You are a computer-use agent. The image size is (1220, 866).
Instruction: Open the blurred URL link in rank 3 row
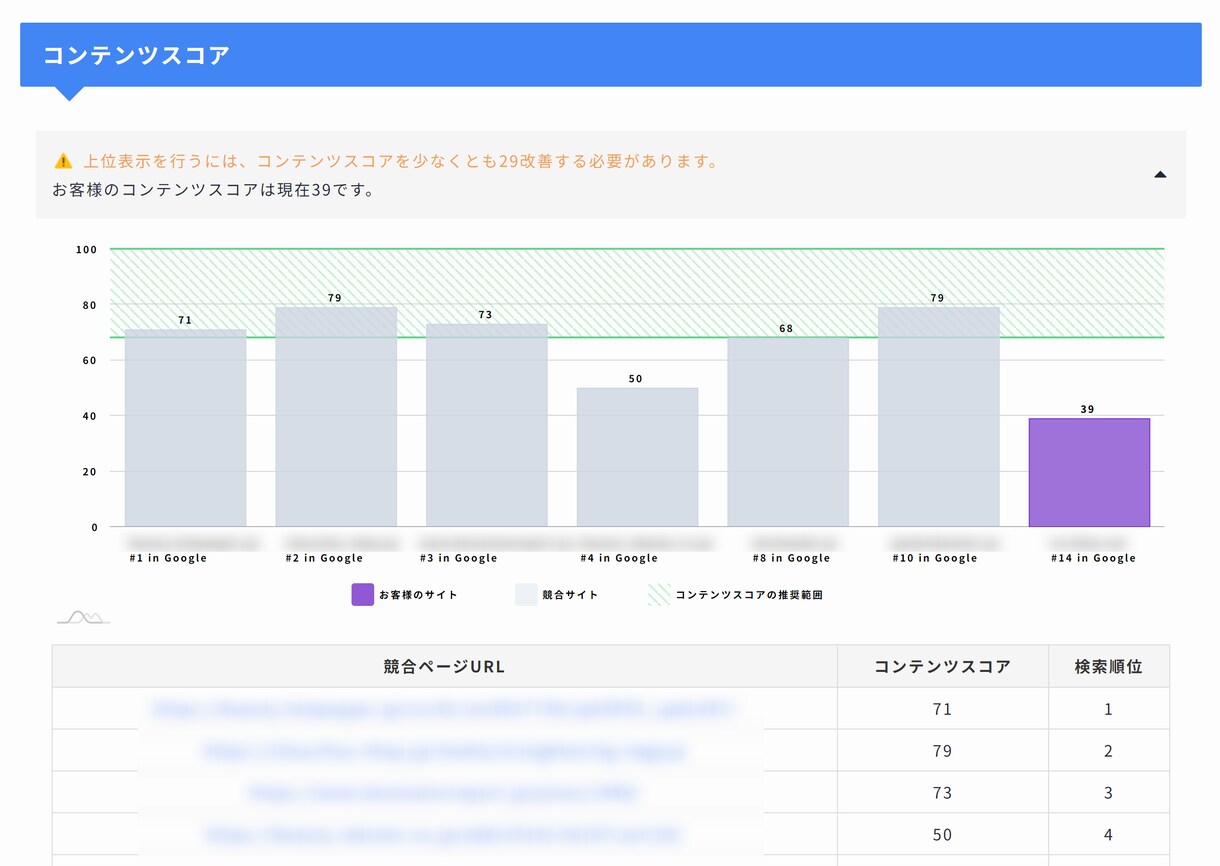[x=444, y=793]
